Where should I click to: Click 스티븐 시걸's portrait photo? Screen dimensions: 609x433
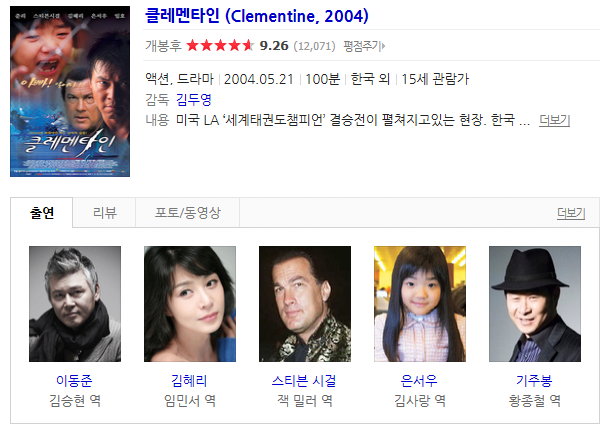[305, 304]
